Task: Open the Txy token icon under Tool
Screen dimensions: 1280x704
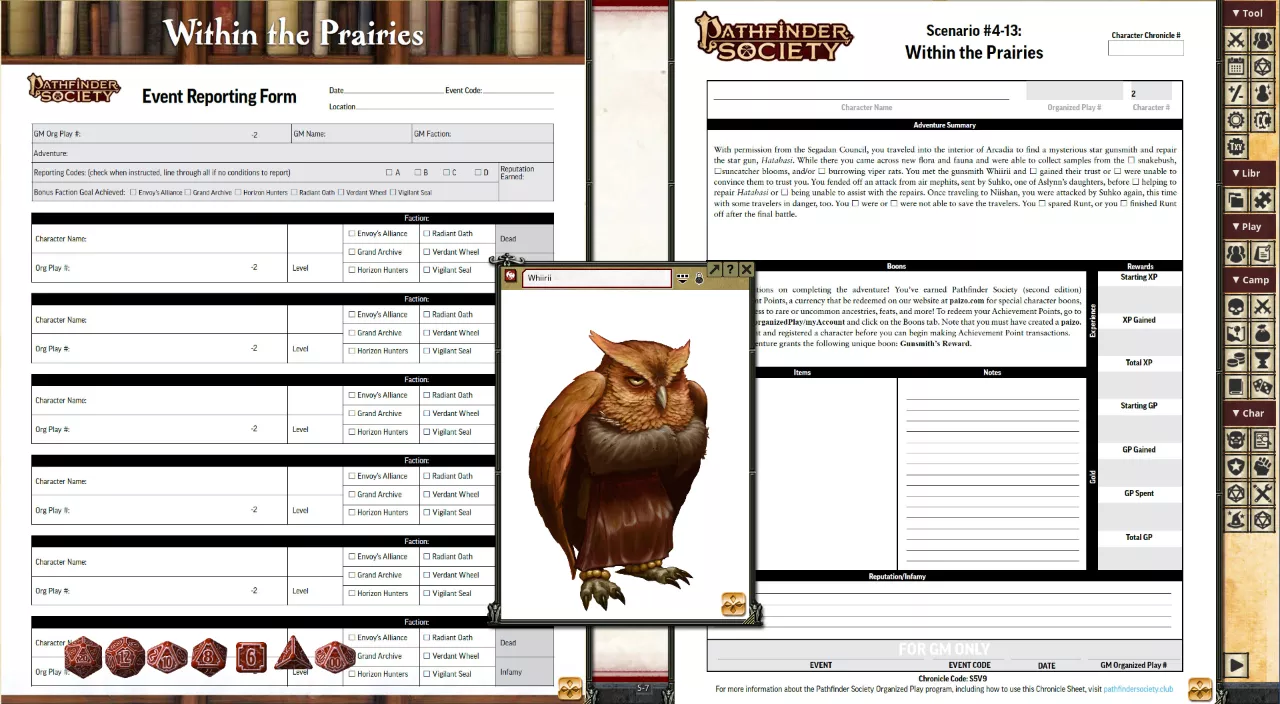Action: 1236,147
